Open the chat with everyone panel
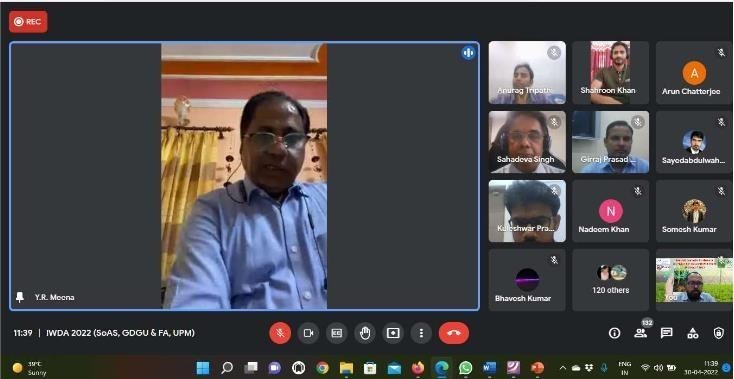 tap(667, 333)
